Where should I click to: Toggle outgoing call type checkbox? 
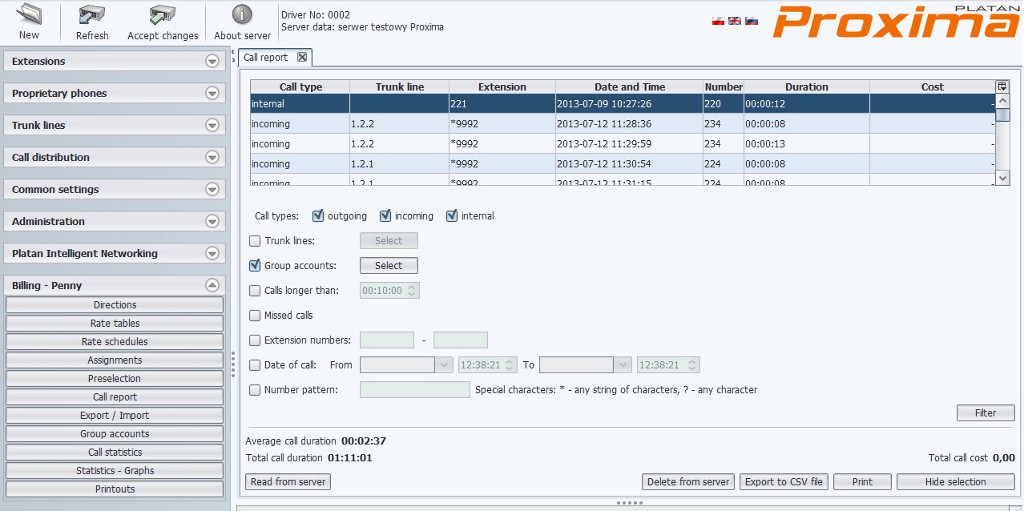point(318,216)
